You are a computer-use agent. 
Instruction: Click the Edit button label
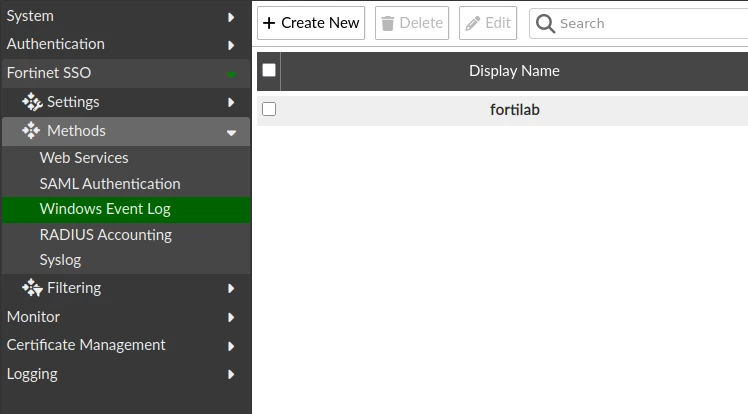498,23
